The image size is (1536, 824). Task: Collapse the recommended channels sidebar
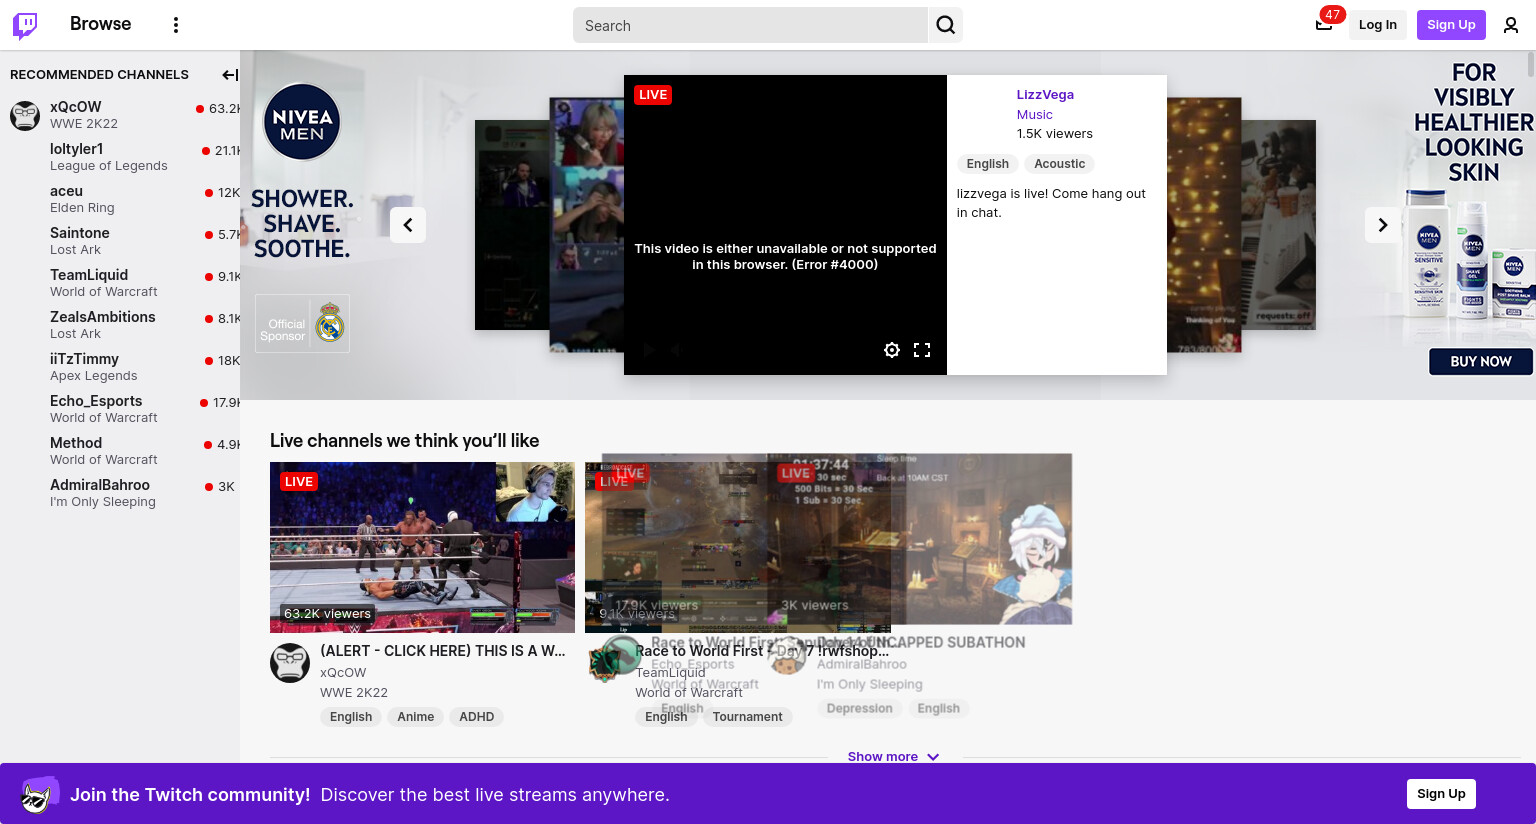coord(230,75)
